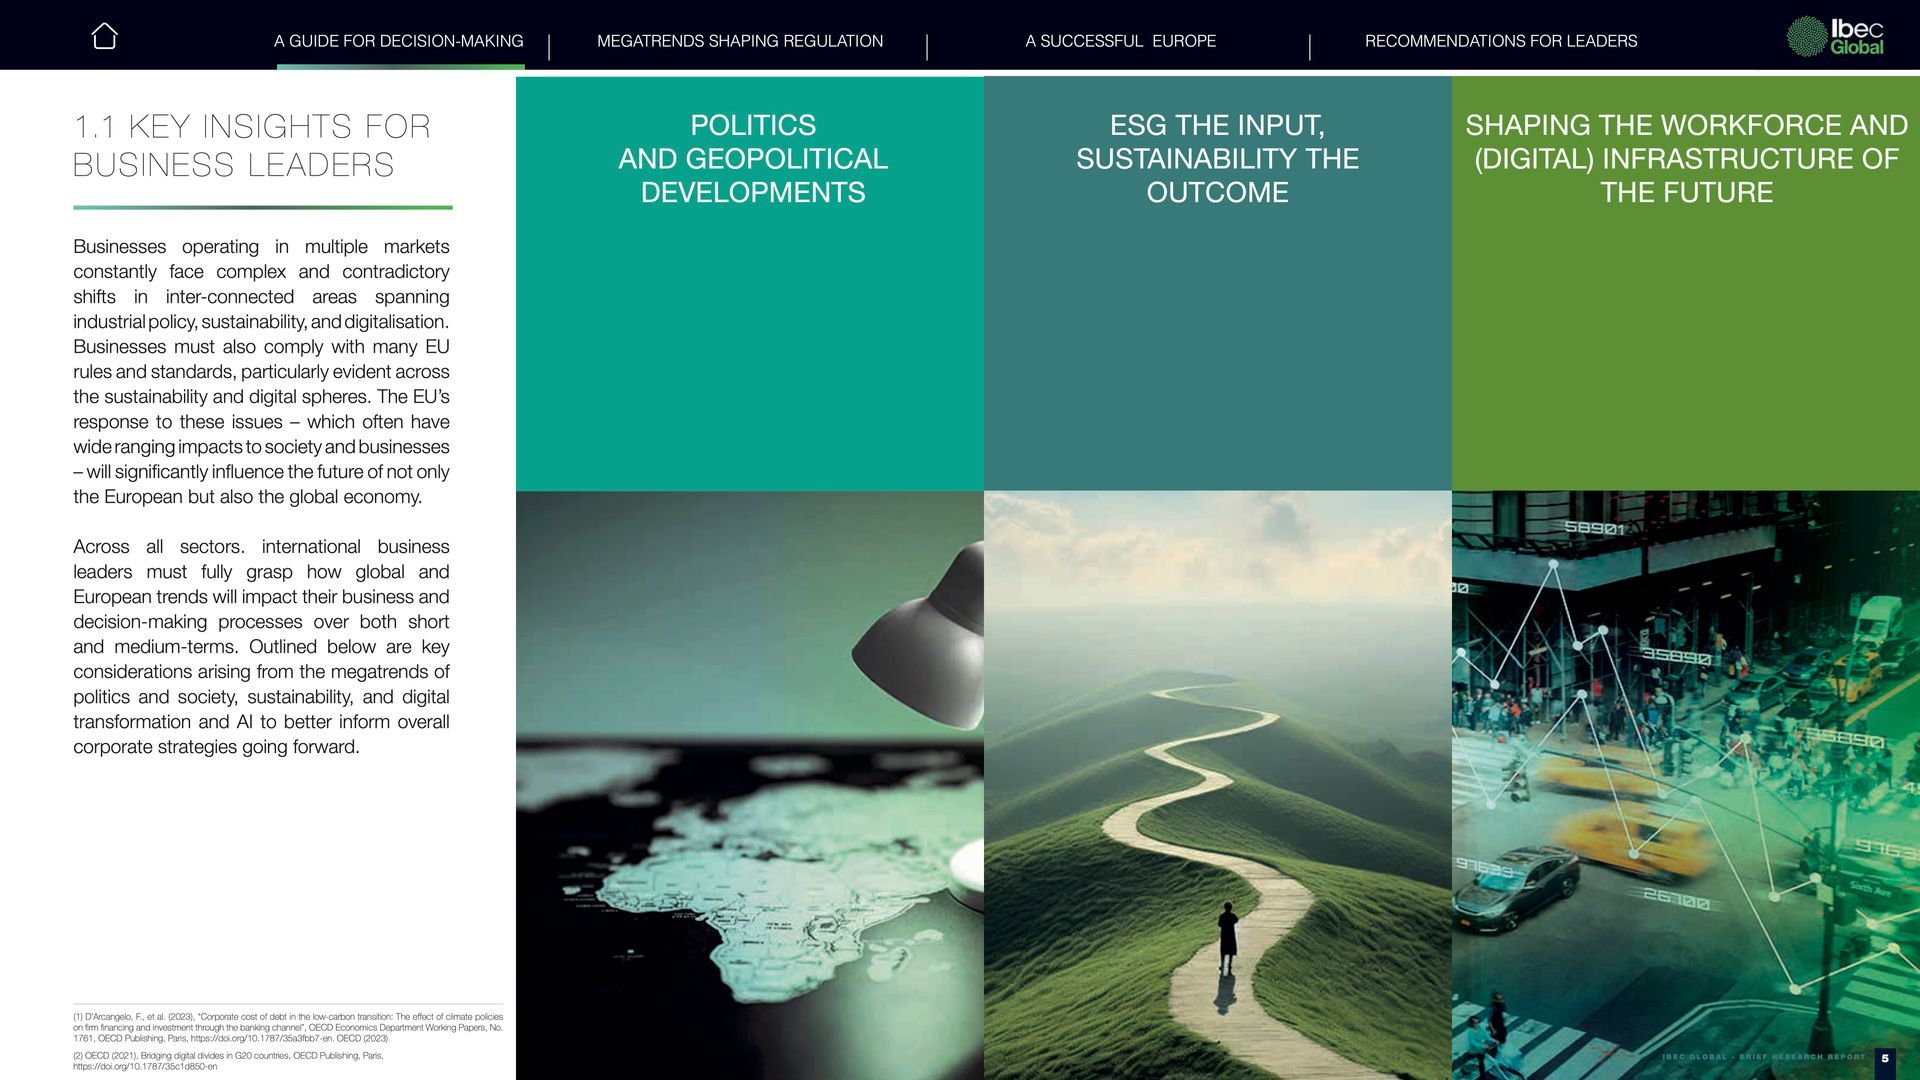
Task: Select Recommendations for Leaders tab
Action: (1500, 41)
